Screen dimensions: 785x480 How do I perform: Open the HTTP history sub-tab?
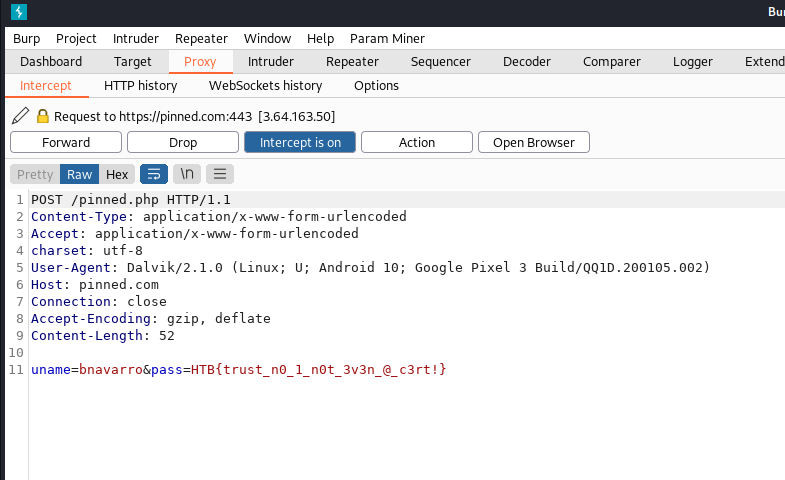click(x=140, y=85)
